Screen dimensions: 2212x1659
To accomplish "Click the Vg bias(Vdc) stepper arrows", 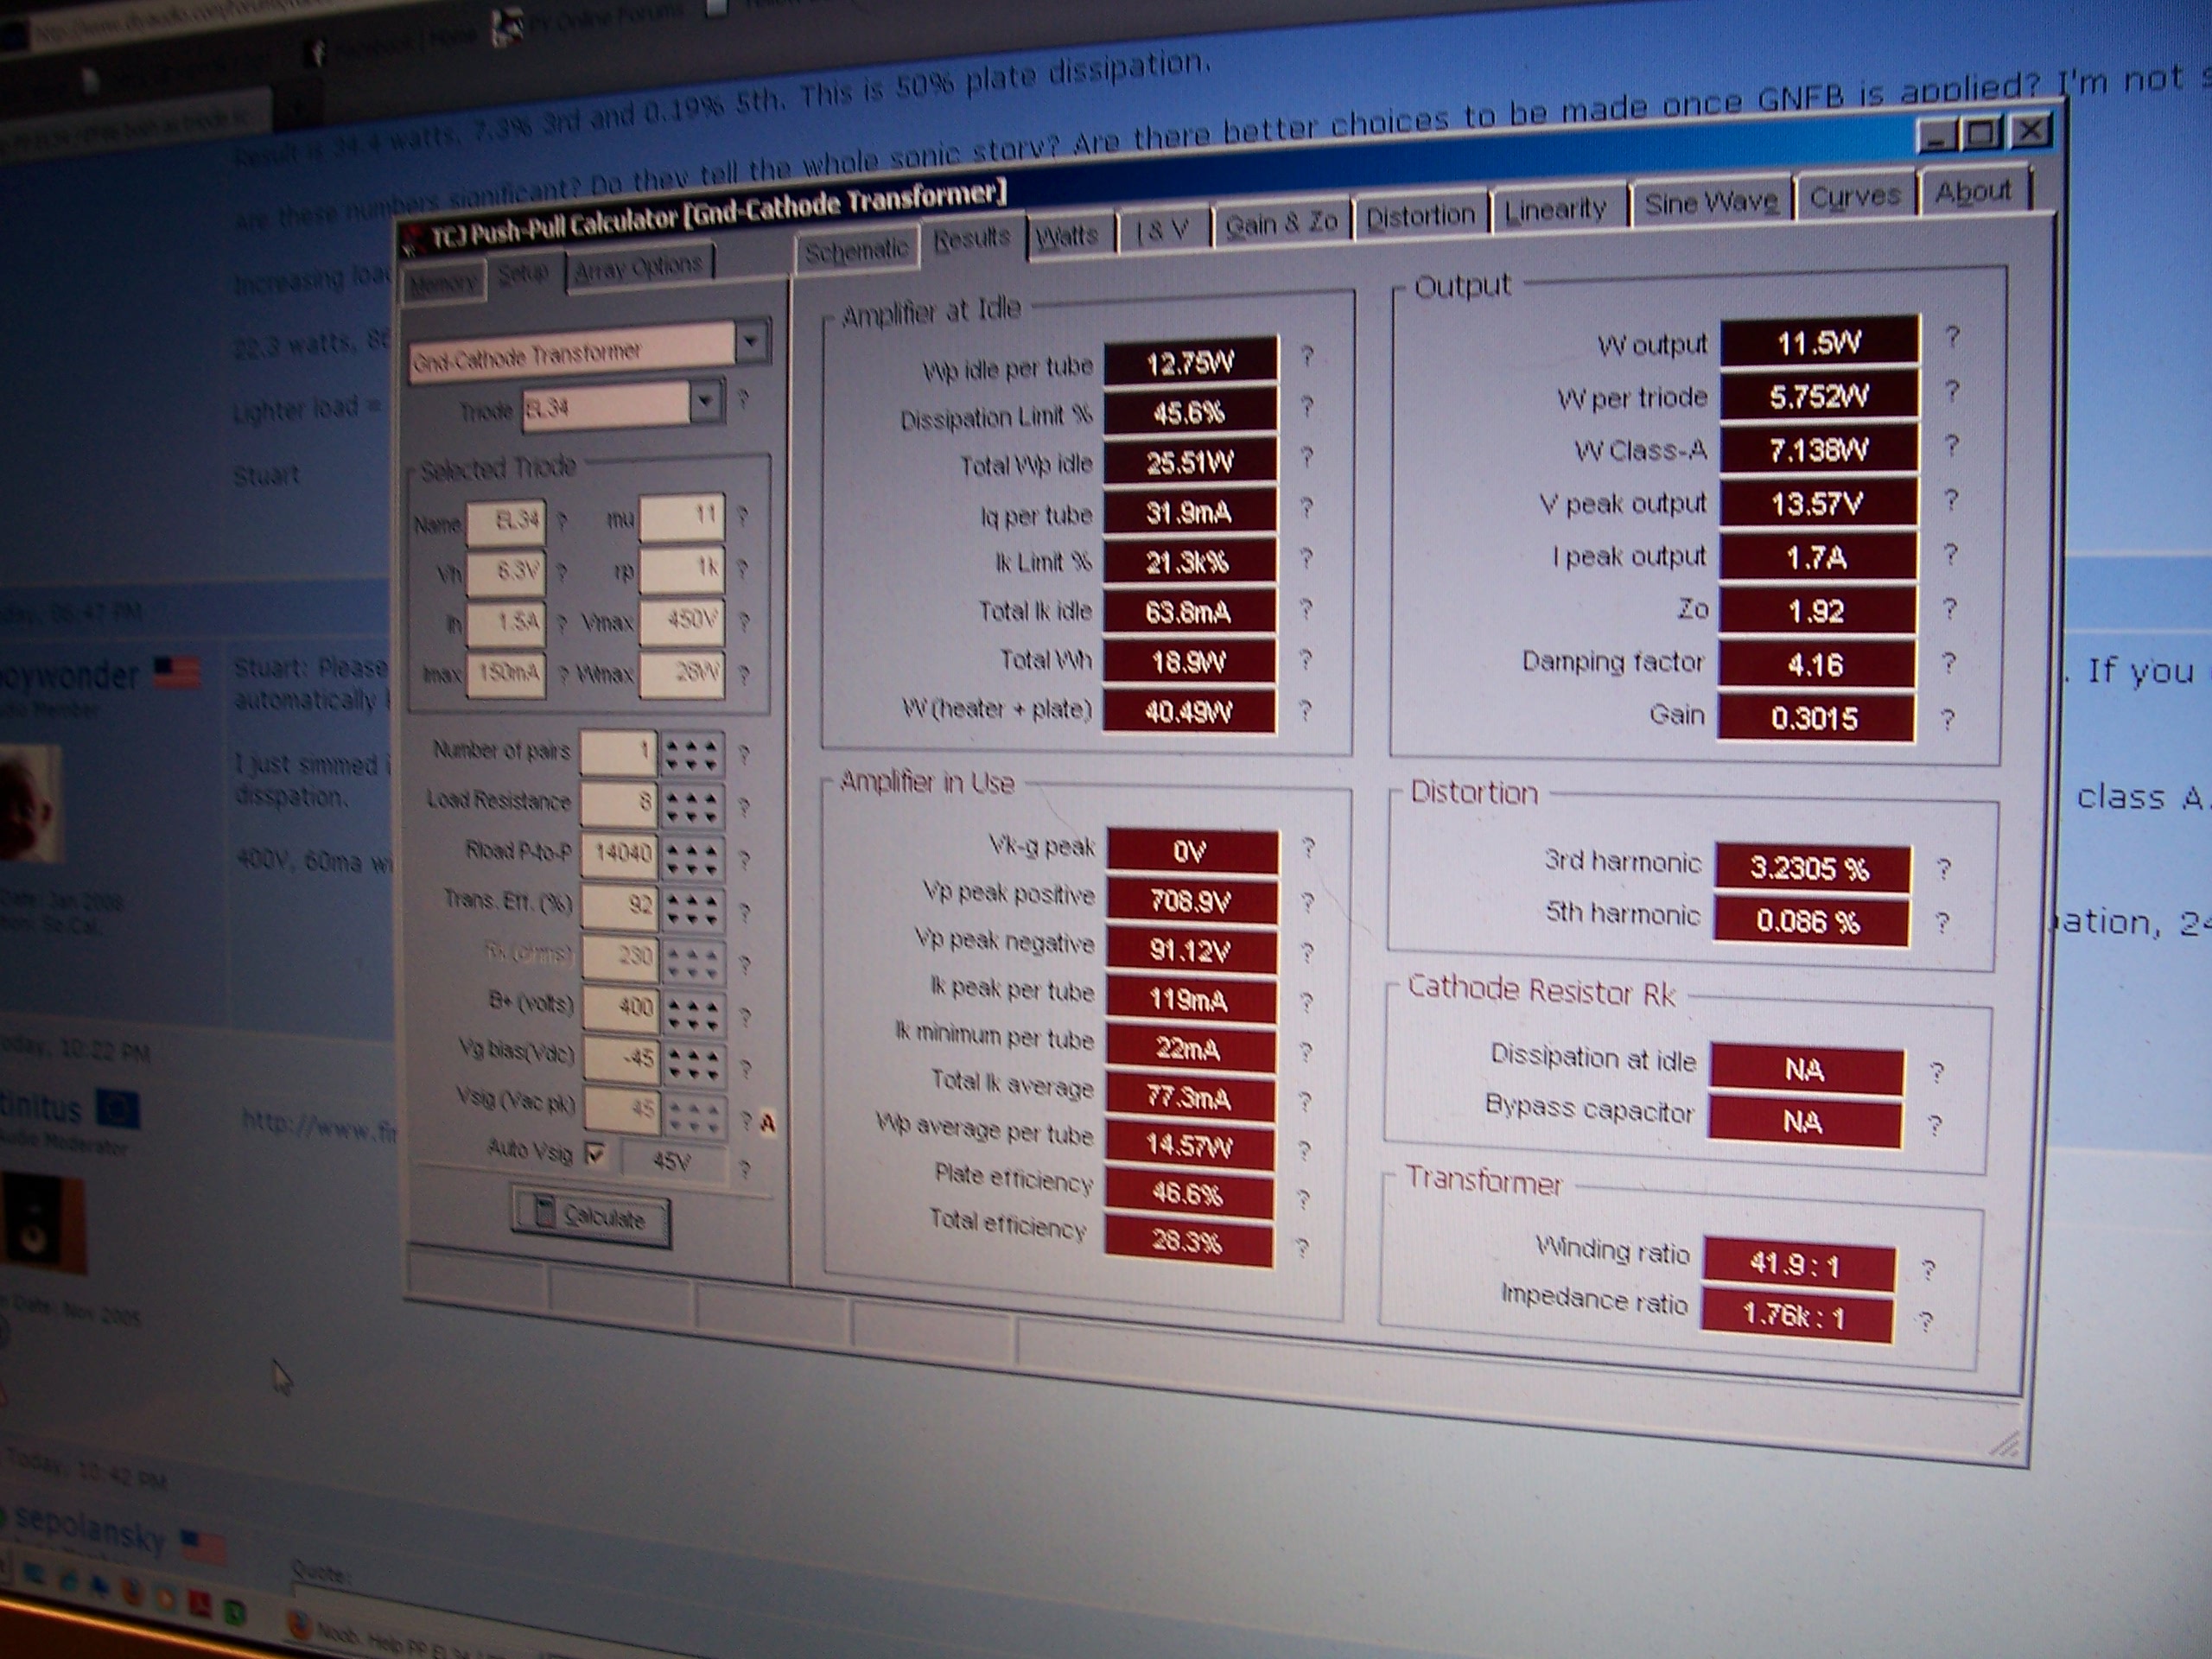I will [x=692, y=1066].
